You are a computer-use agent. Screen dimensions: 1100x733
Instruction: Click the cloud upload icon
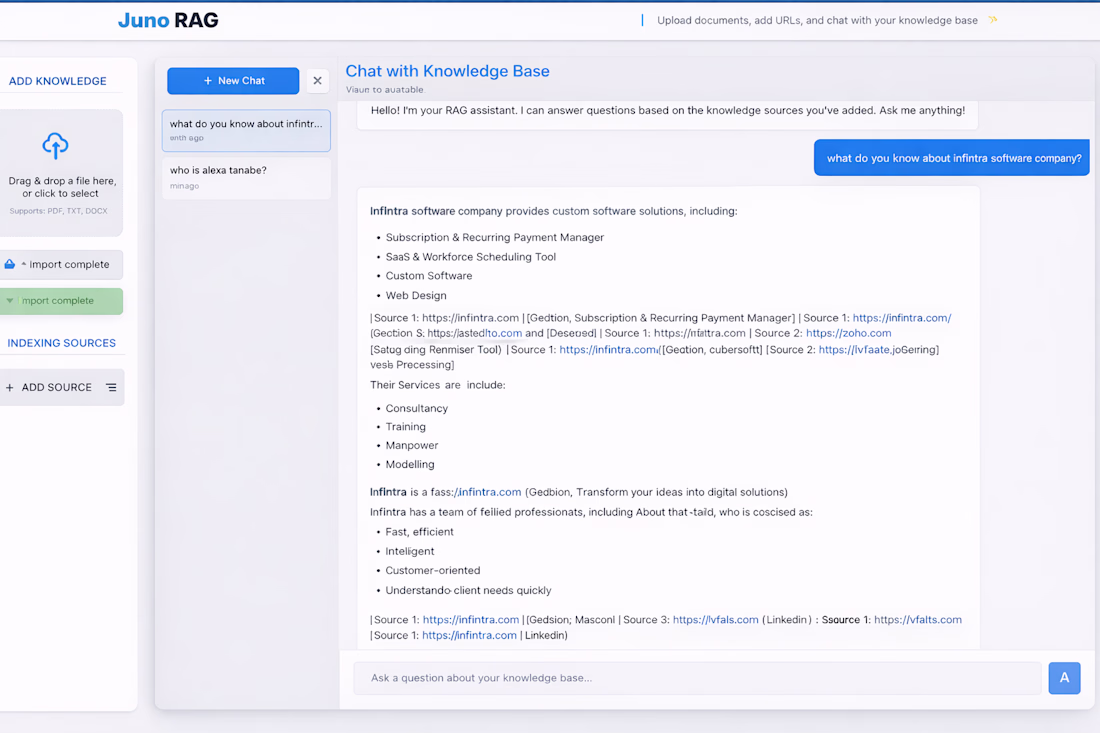click(55, 146)
